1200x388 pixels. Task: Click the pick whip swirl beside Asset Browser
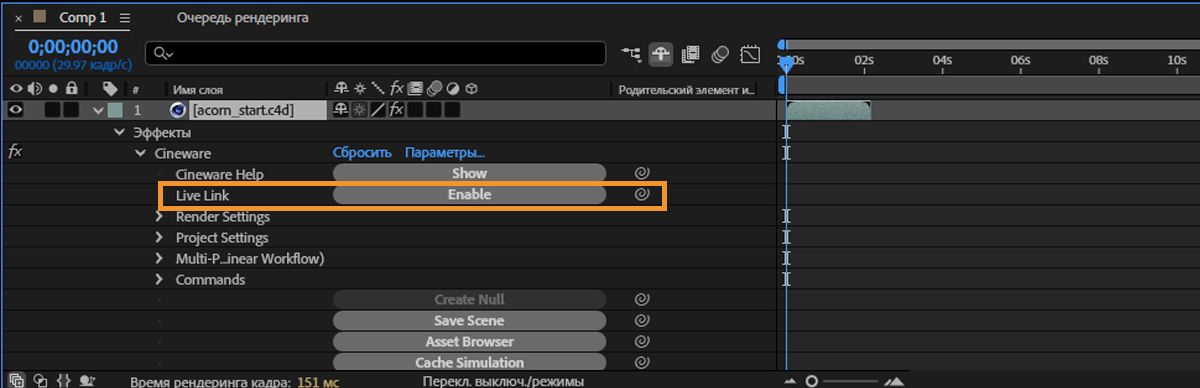pos(643,341)
